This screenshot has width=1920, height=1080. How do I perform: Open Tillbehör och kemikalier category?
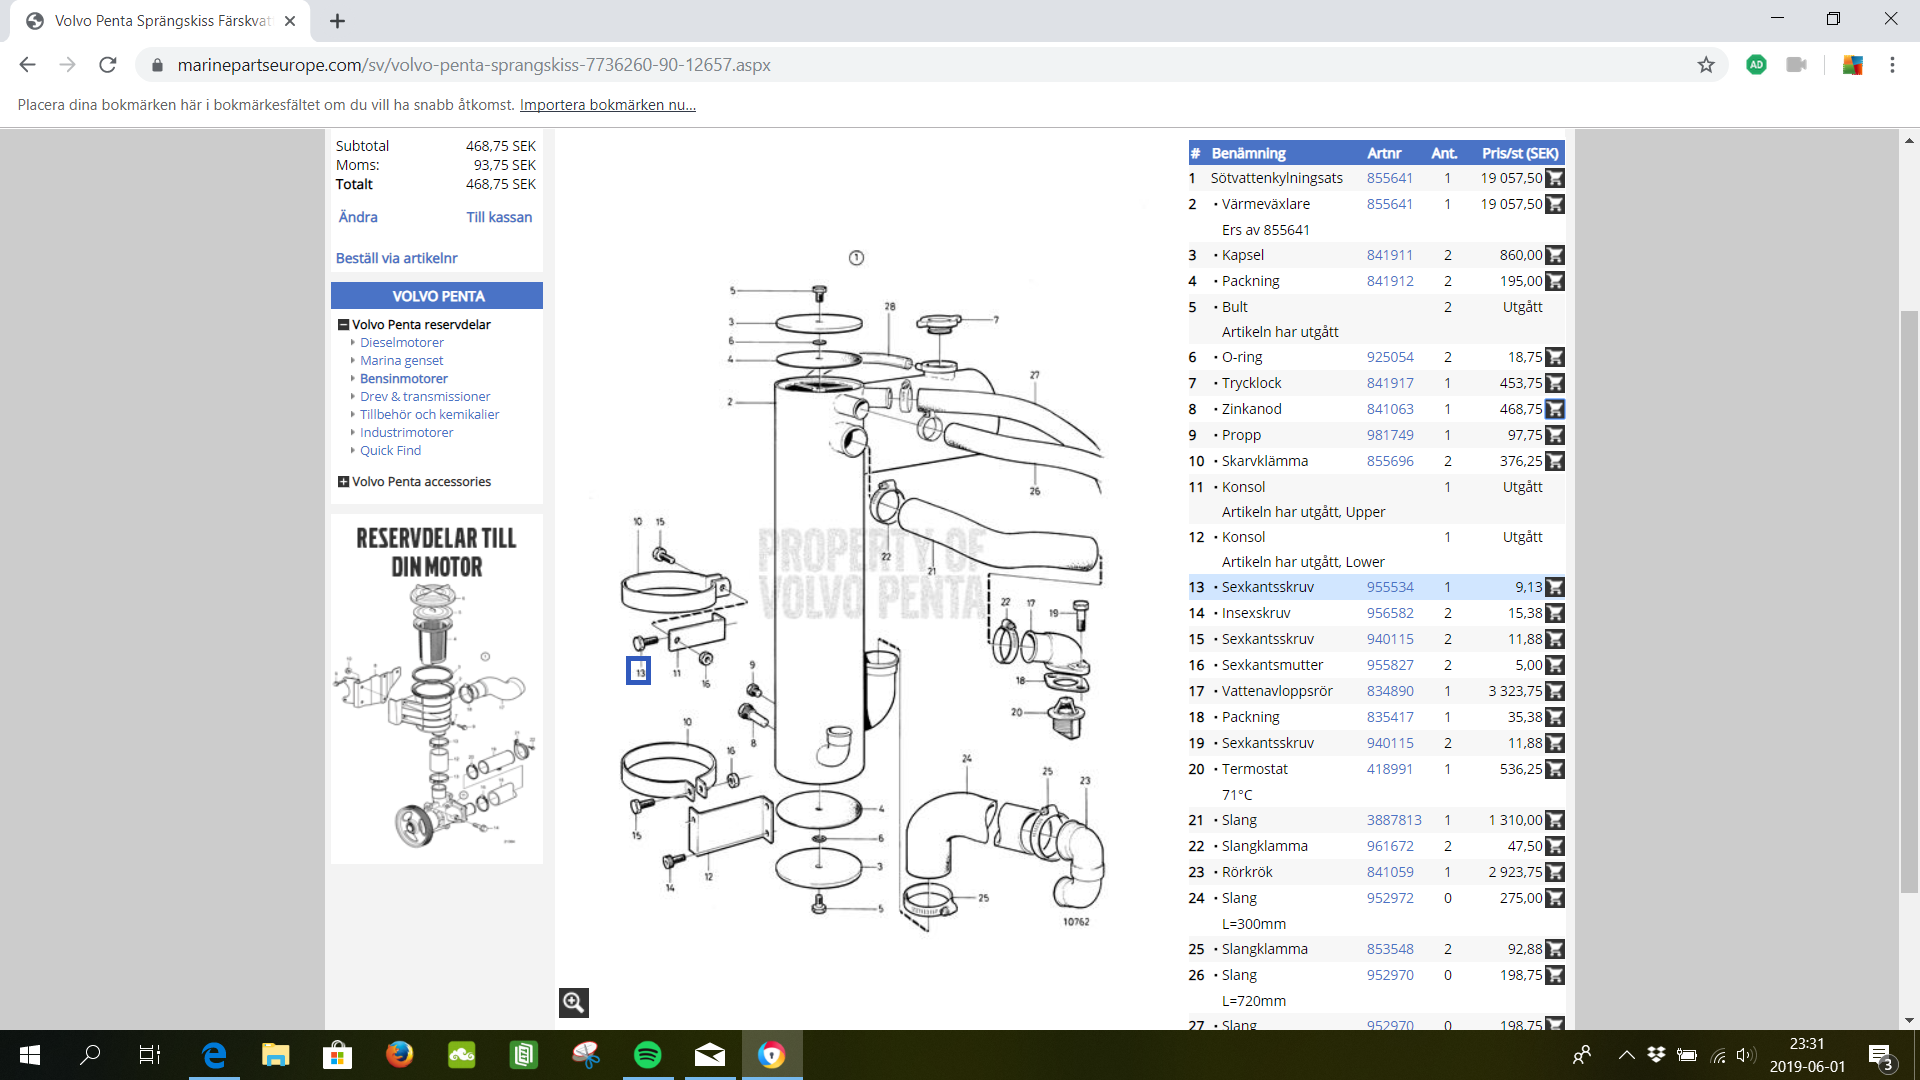point(430,415)
